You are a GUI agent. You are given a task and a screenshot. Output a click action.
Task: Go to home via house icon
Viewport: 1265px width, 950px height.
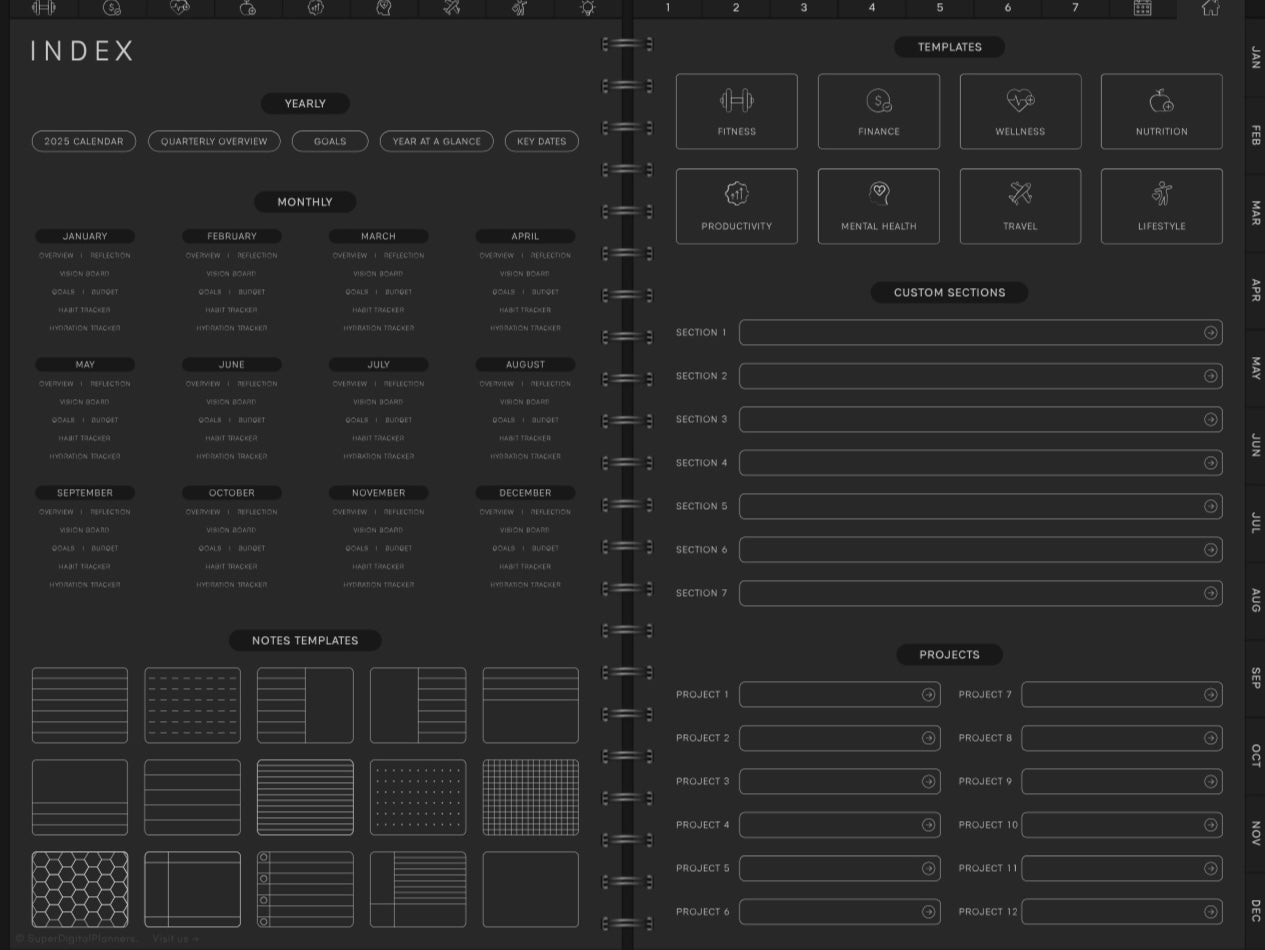pos(1210,8)
